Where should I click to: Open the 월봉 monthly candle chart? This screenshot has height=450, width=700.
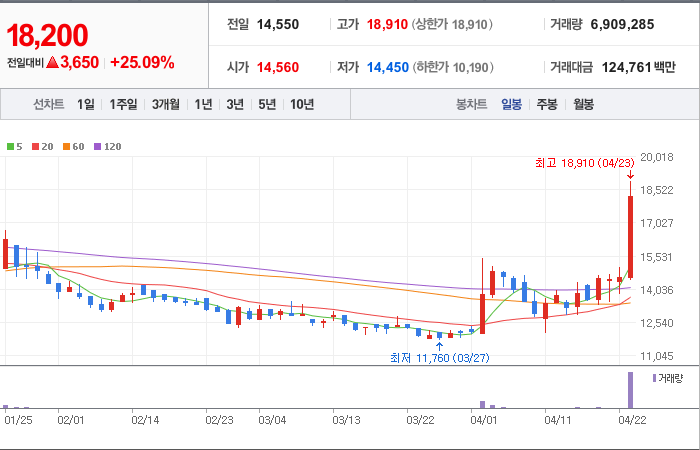583,105
